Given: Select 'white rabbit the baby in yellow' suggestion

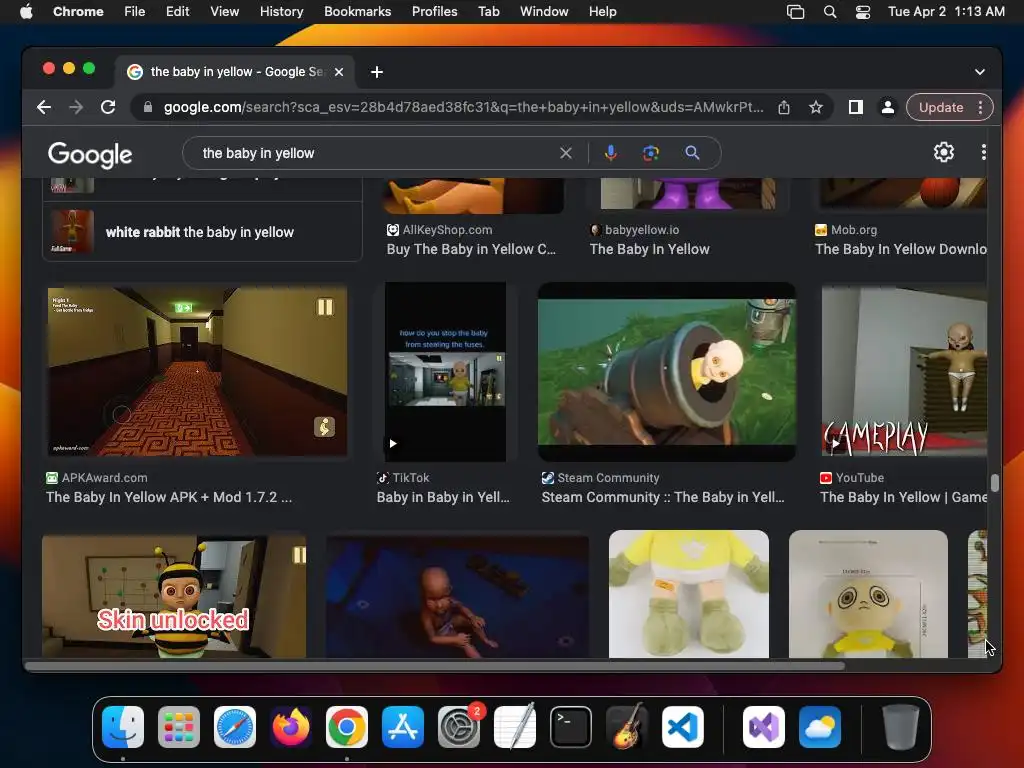Looking at the screenshot, I should point(202,232).
